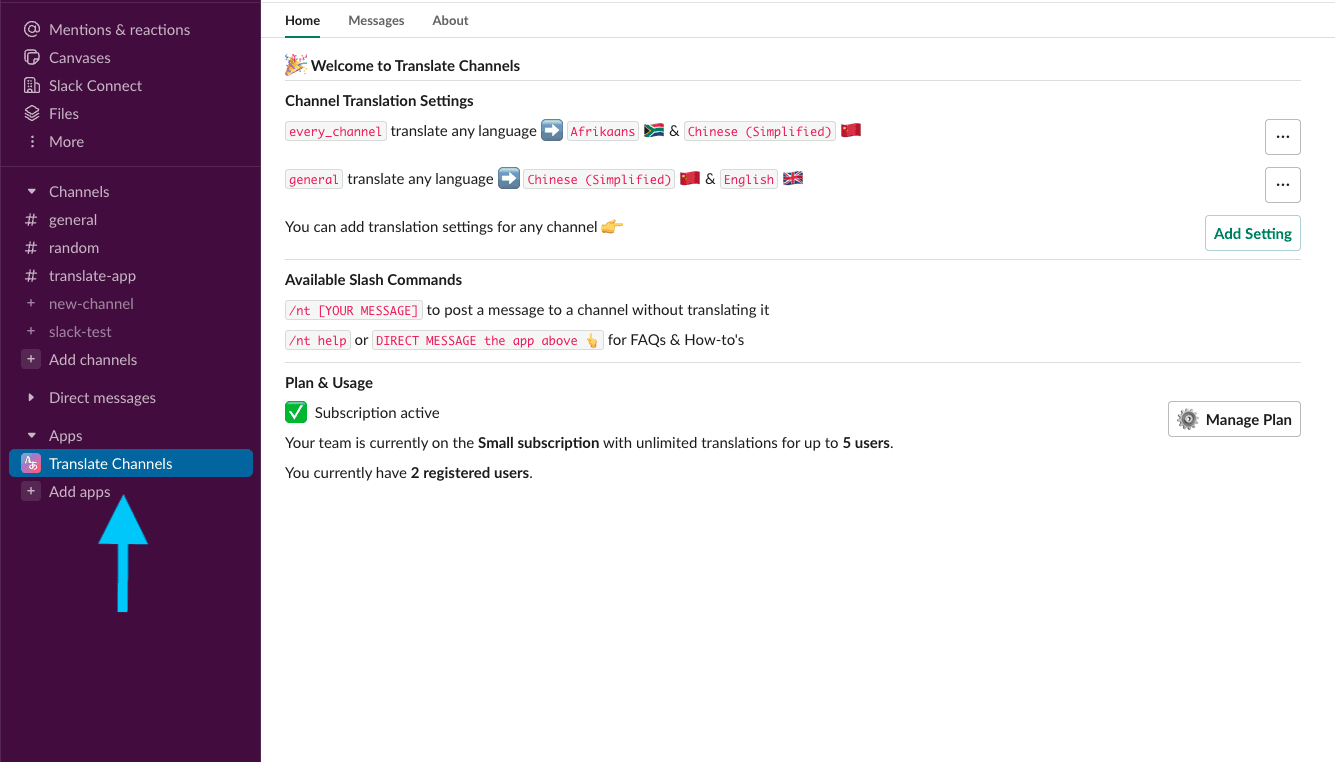Click plus icon beside new-channel

30,304
